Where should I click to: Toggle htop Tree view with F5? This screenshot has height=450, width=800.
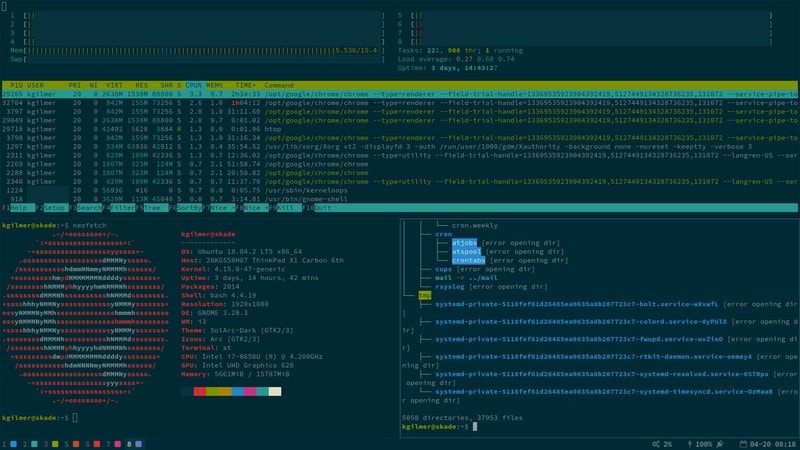(152, 208)
